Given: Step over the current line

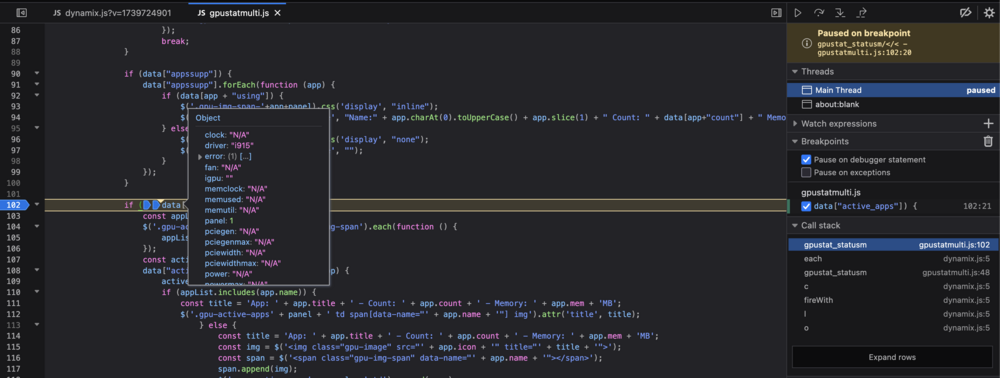Looking at the screenshot, I should click(819, 13).
